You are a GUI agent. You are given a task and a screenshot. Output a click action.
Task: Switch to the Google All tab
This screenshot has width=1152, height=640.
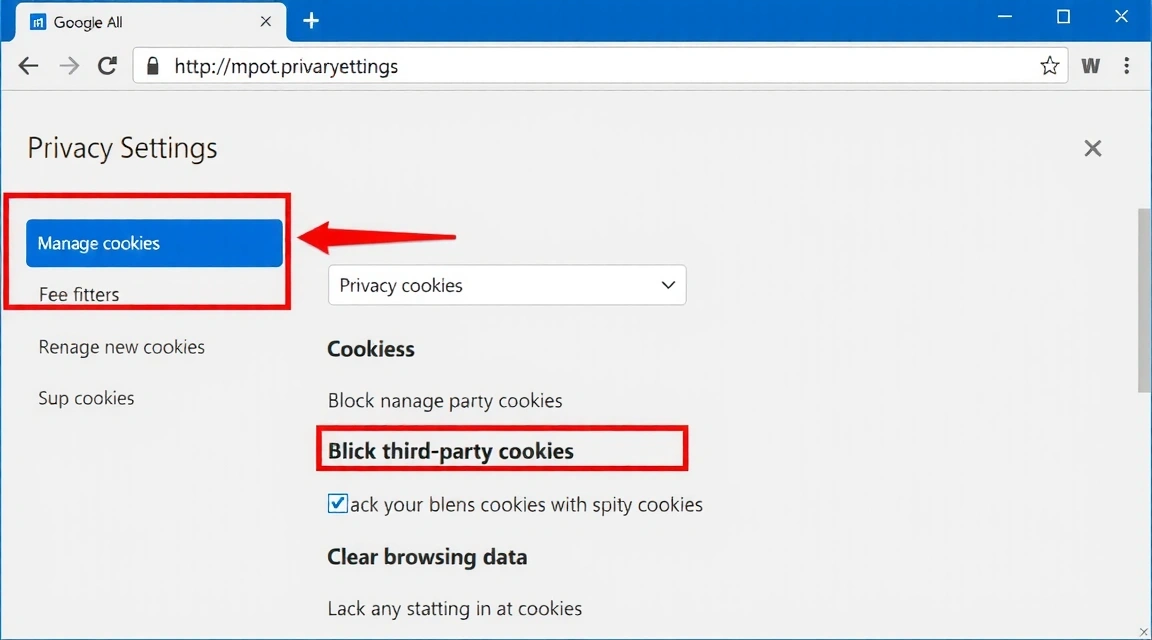[x=140, y=21]
